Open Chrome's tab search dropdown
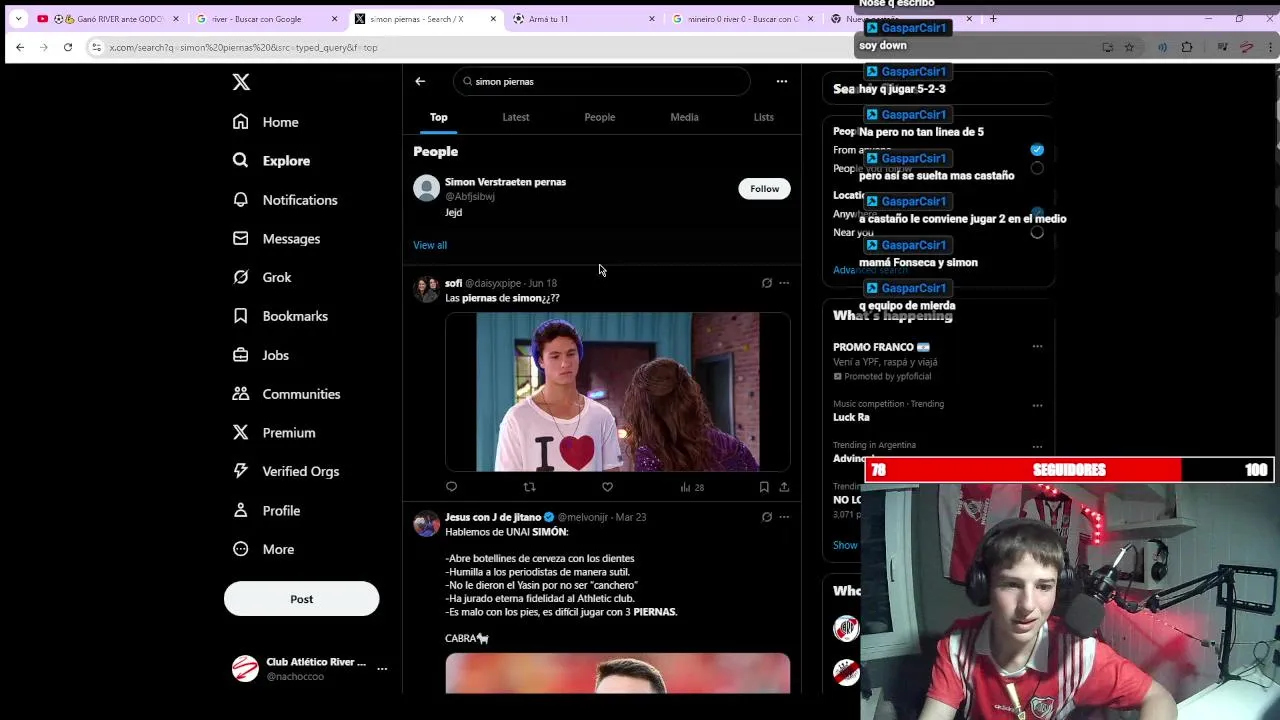Viewport: 1280px width, 720px height. [18, 19]
